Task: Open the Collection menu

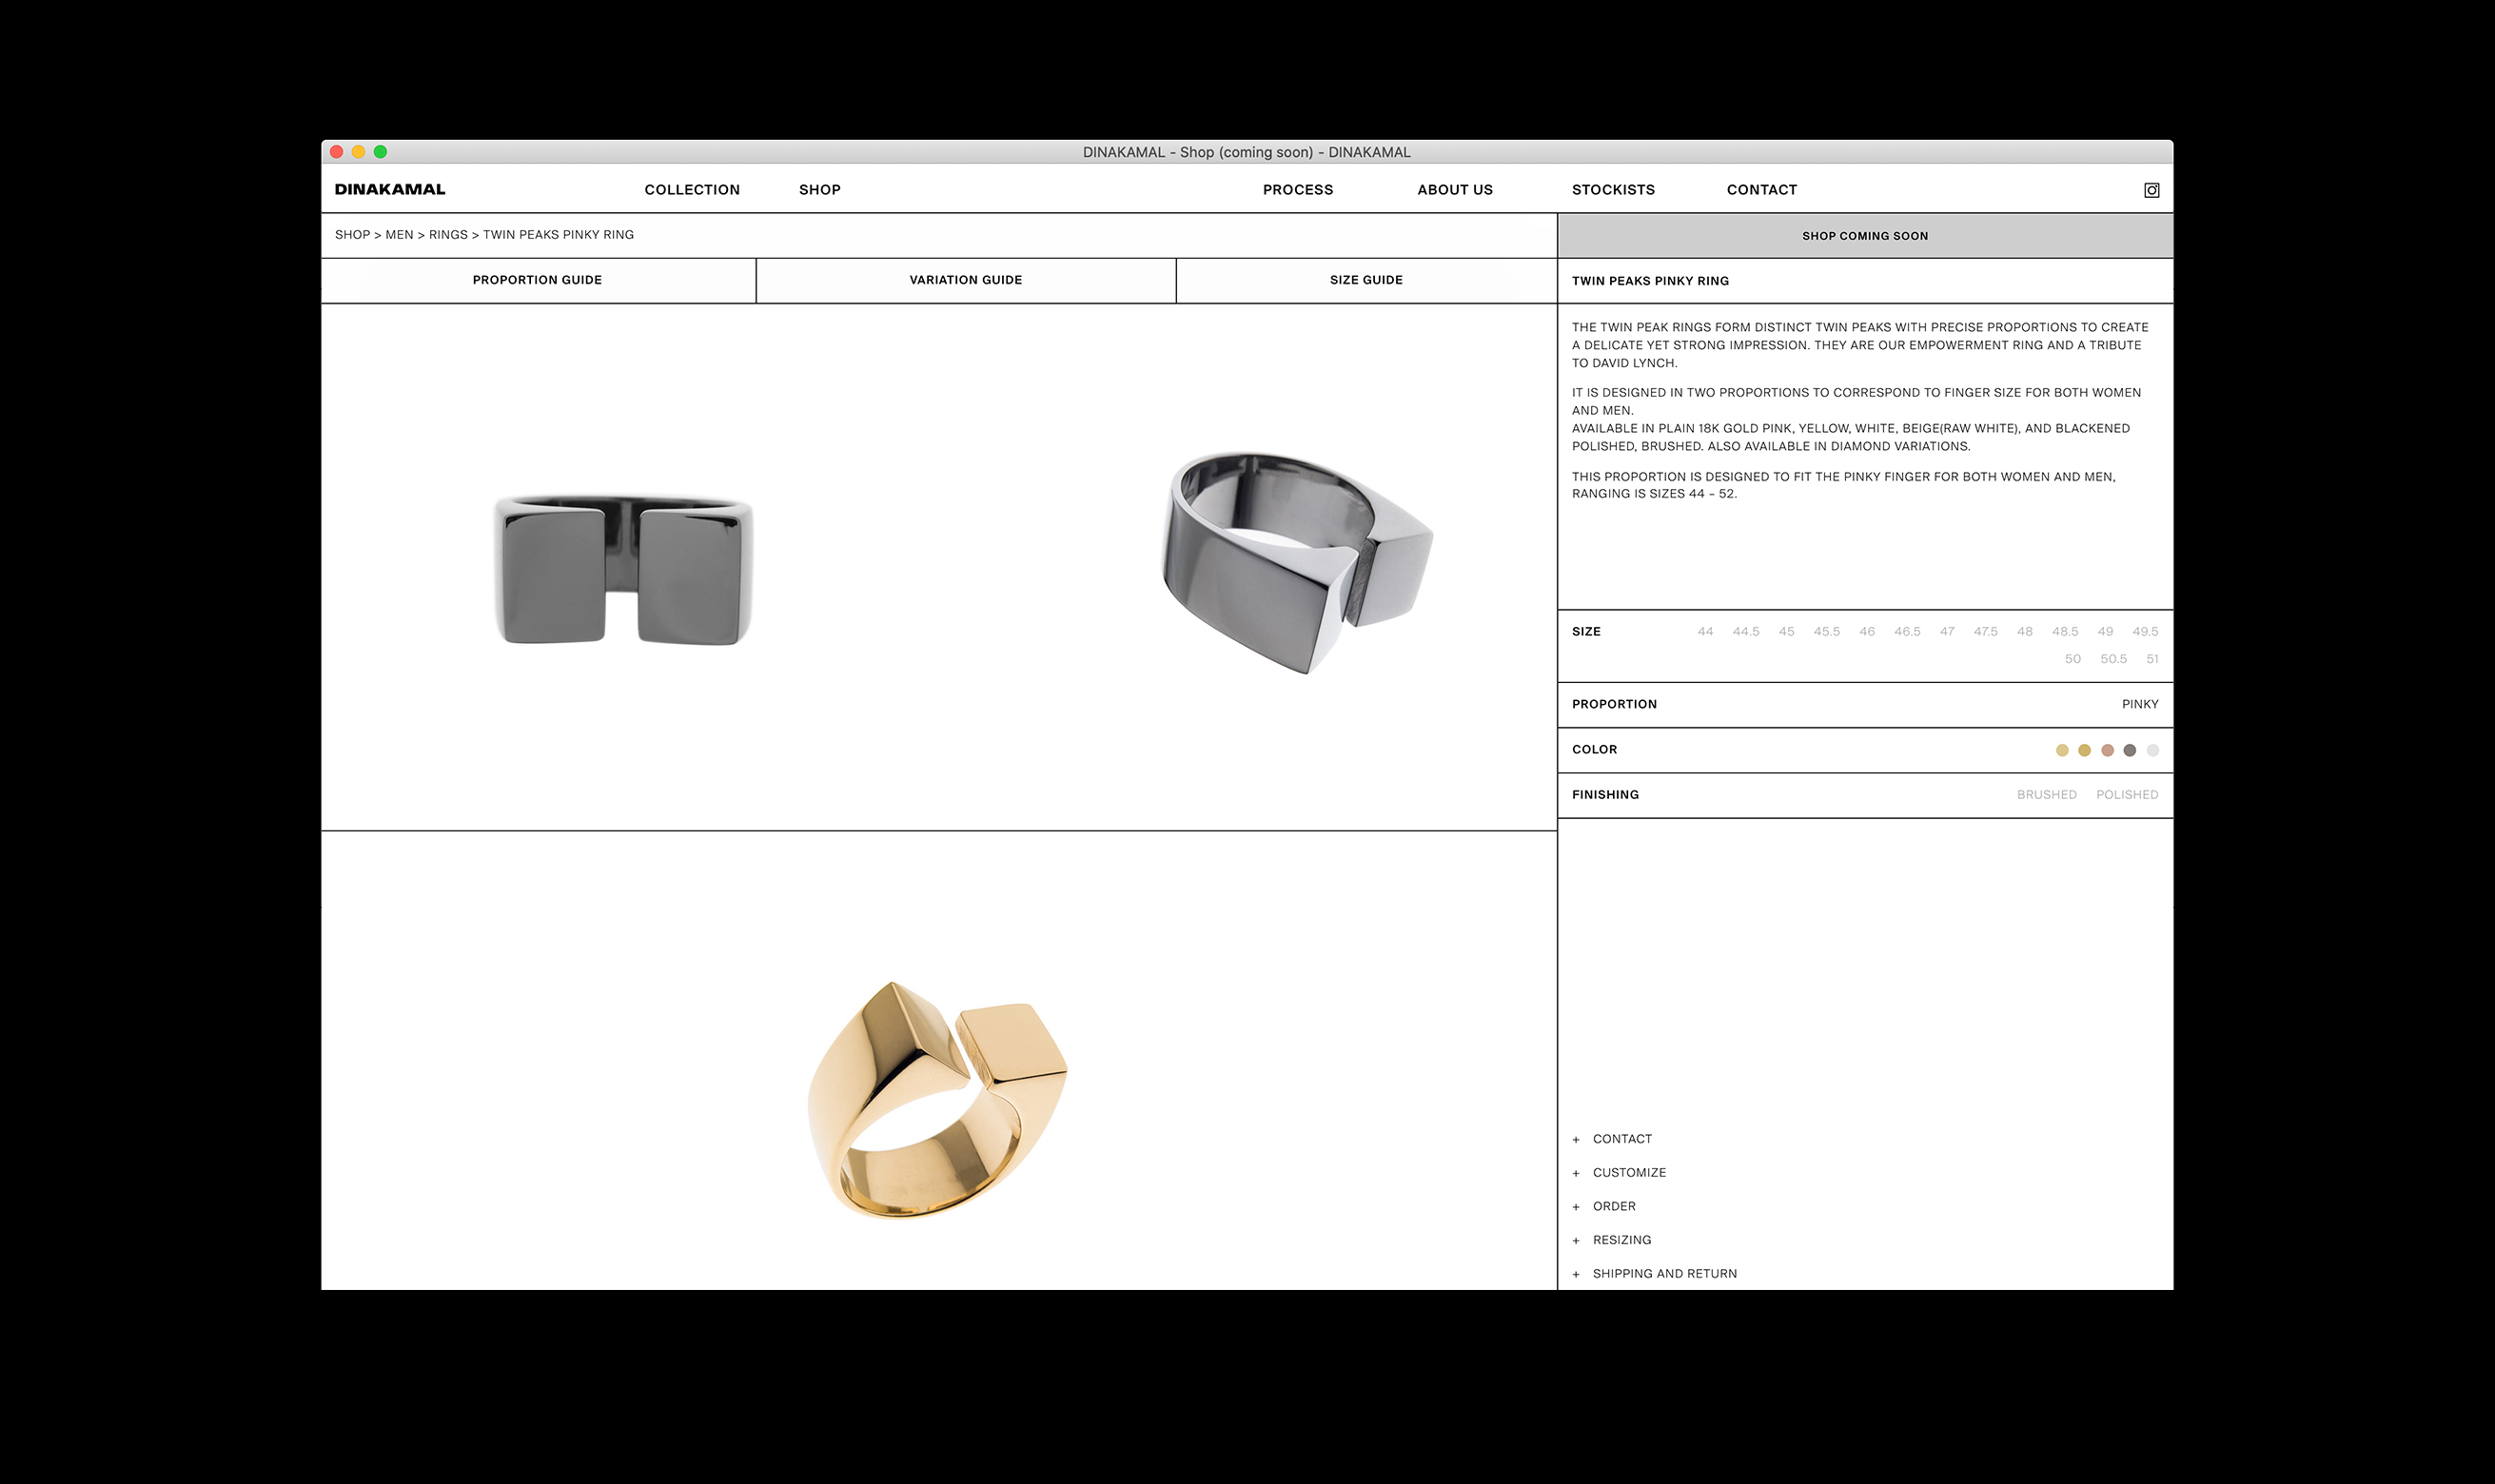Action: (692, 189)
